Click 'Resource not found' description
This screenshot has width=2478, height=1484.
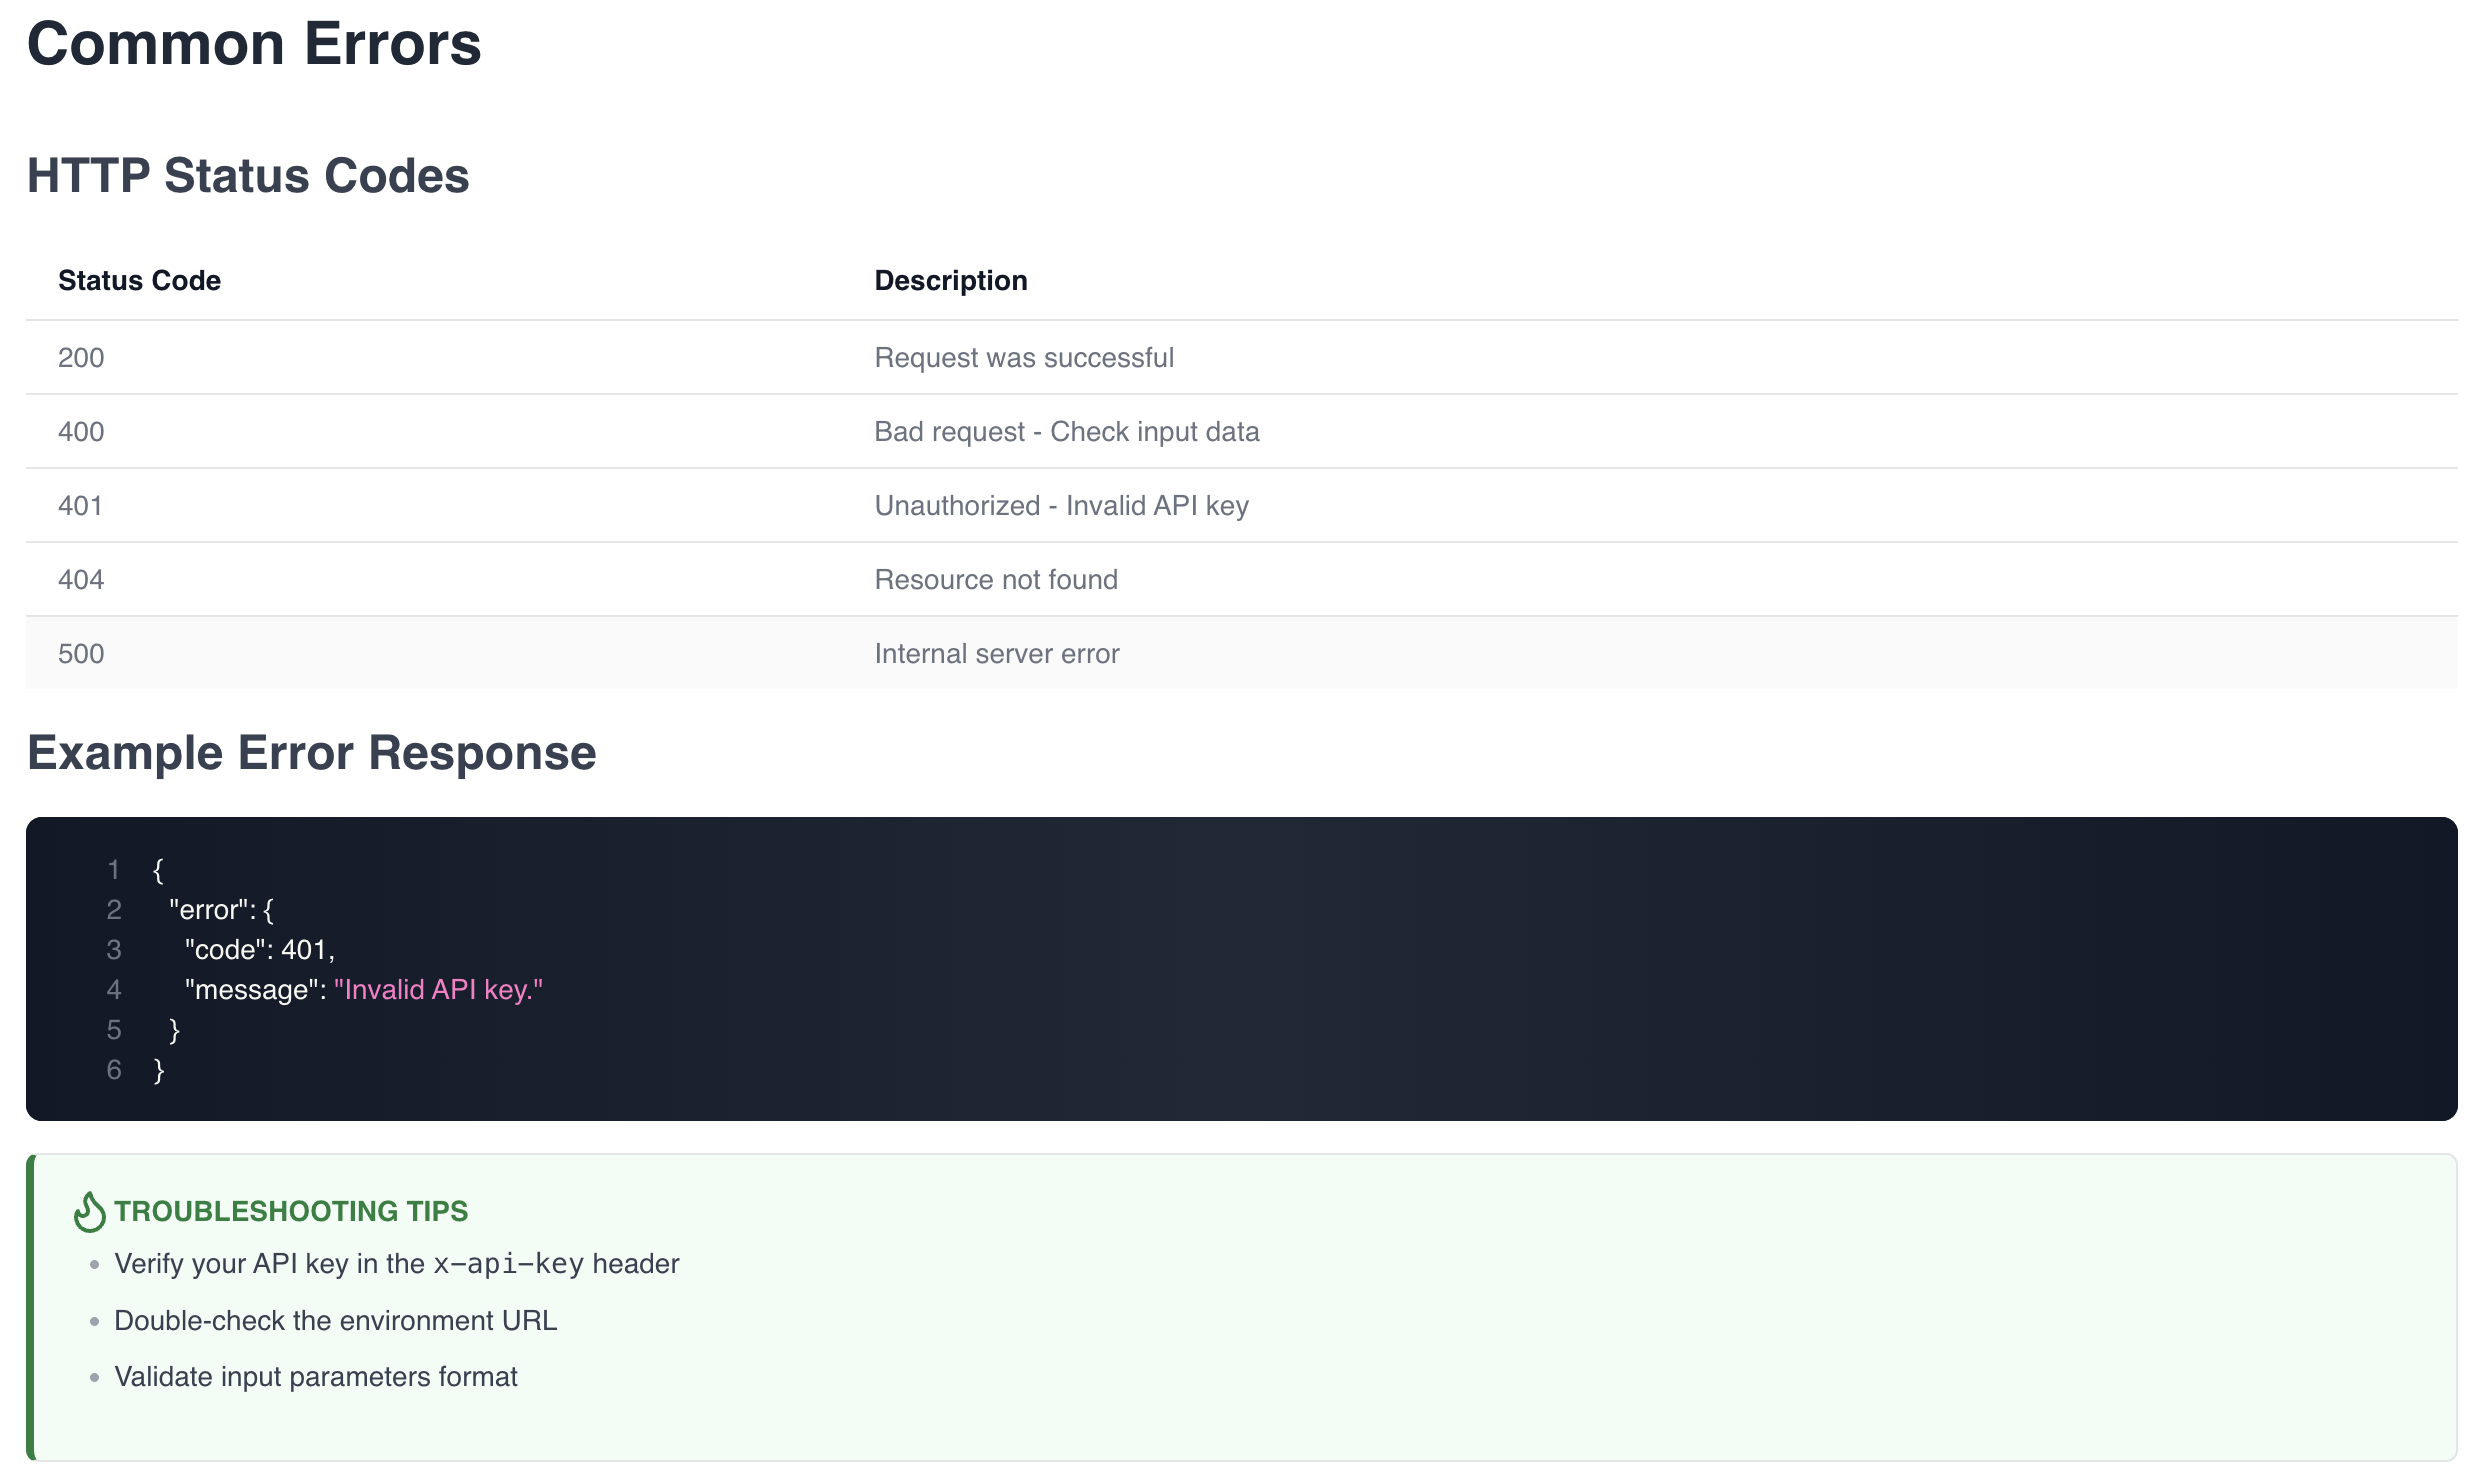click(996, 580)
